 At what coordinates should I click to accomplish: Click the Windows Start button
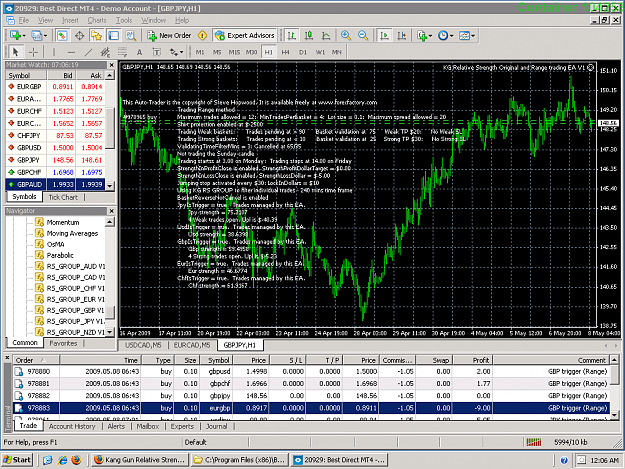click(17, 460)
